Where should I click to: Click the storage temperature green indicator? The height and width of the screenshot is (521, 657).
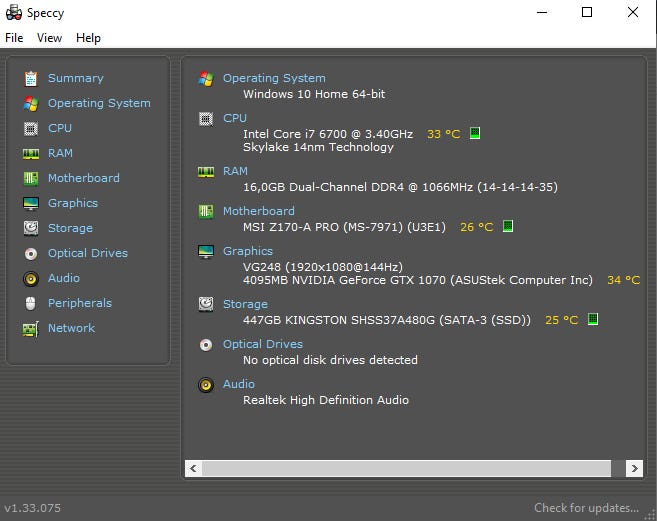point(593,320)
